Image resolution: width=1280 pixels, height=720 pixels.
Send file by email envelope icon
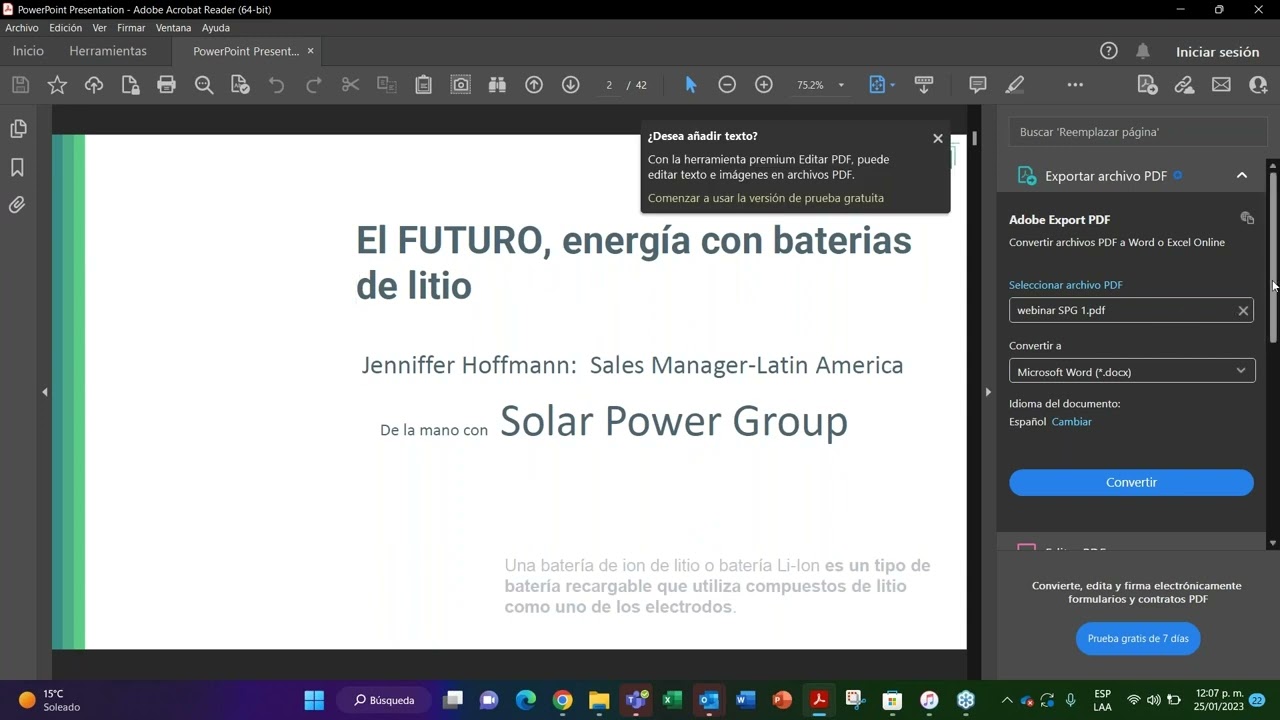click(1221, 85)
